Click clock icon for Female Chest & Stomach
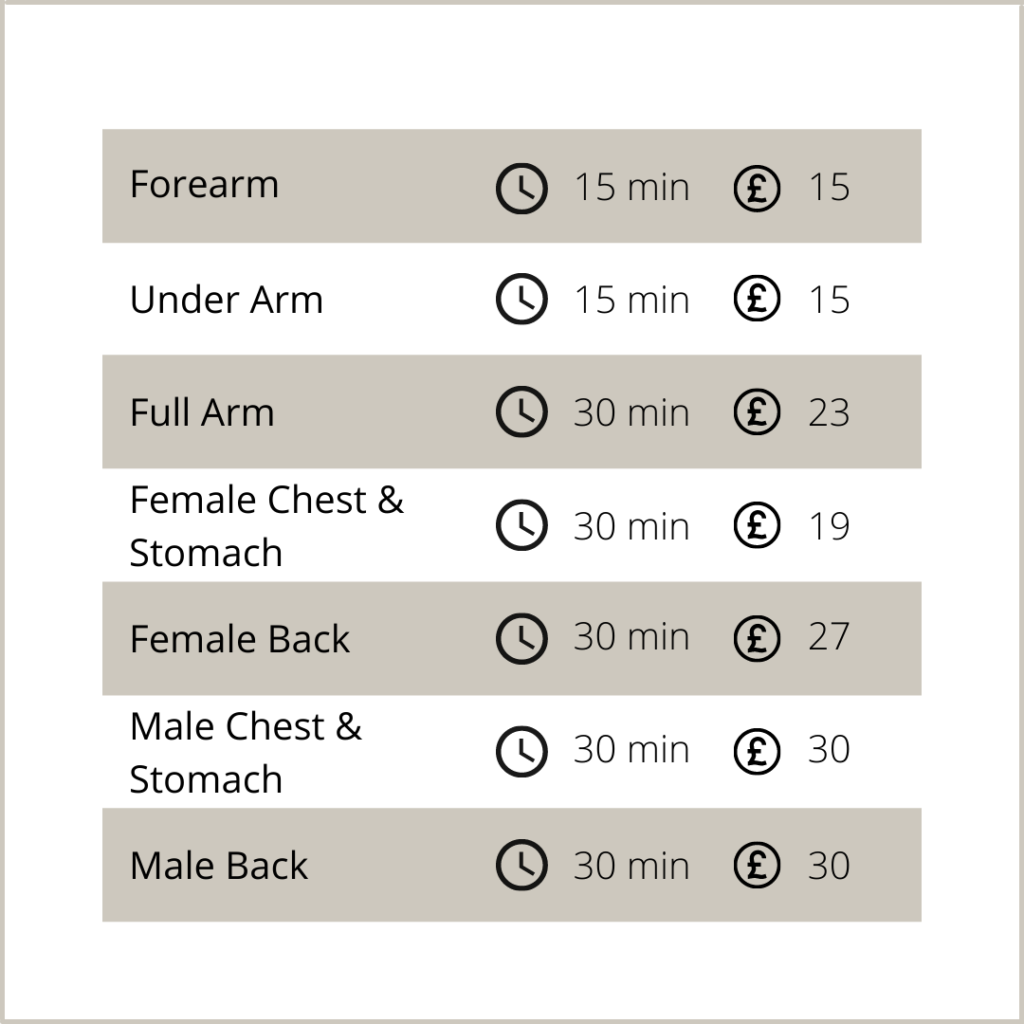Screen dimensions: 1024x1024 coord(521,525)
